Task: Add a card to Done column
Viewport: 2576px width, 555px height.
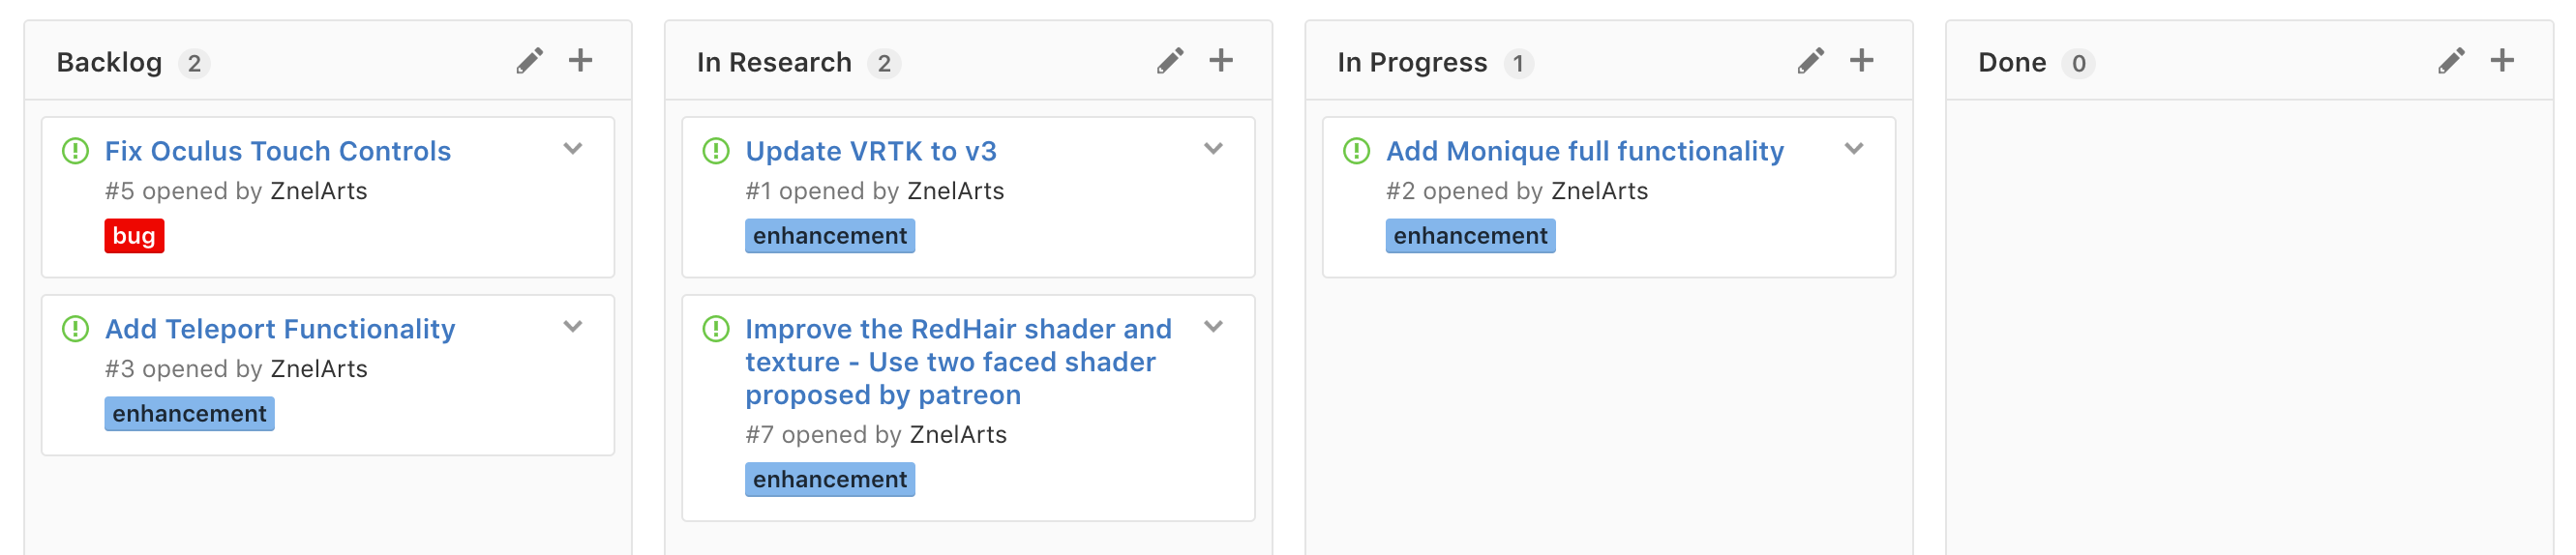Action: click(x=2502, y=61)
